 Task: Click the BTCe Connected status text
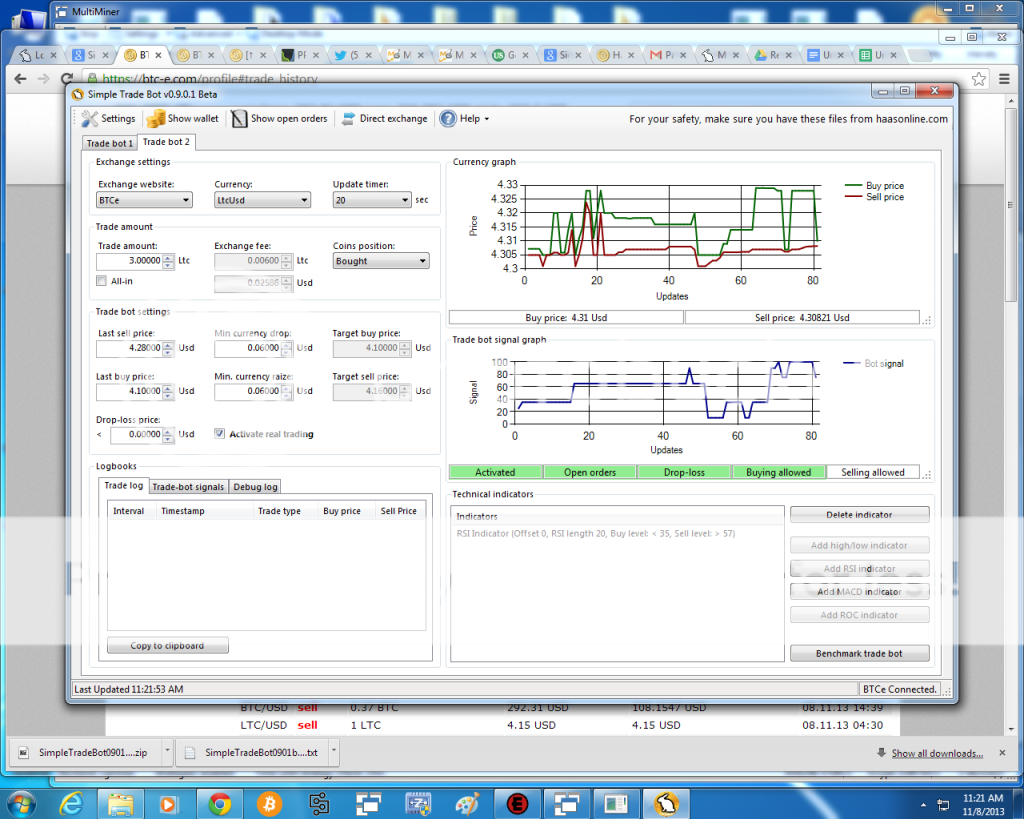899,689
